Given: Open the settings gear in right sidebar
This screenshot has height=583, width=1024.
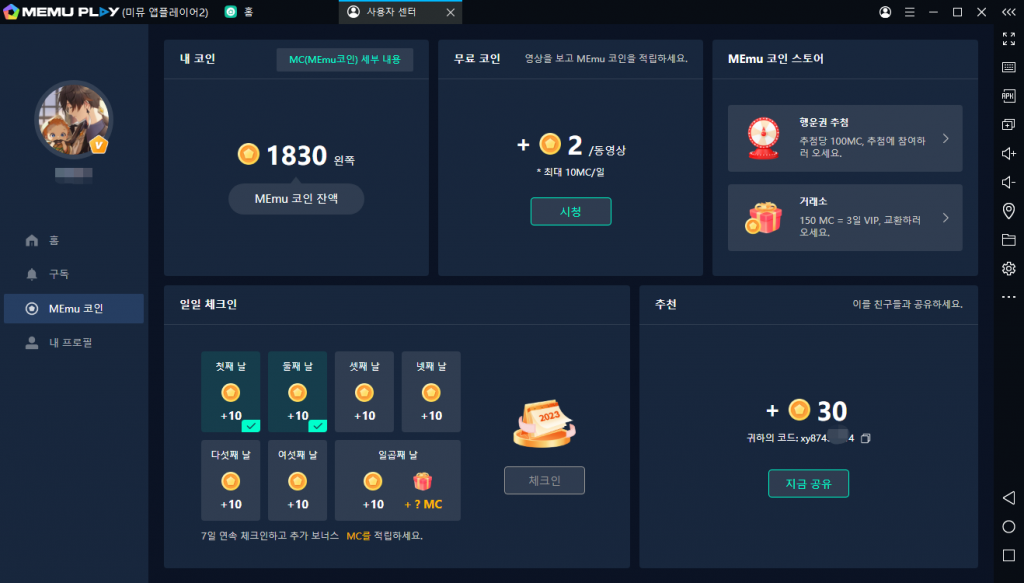Looking at the screenshot, I should 1008,268.
